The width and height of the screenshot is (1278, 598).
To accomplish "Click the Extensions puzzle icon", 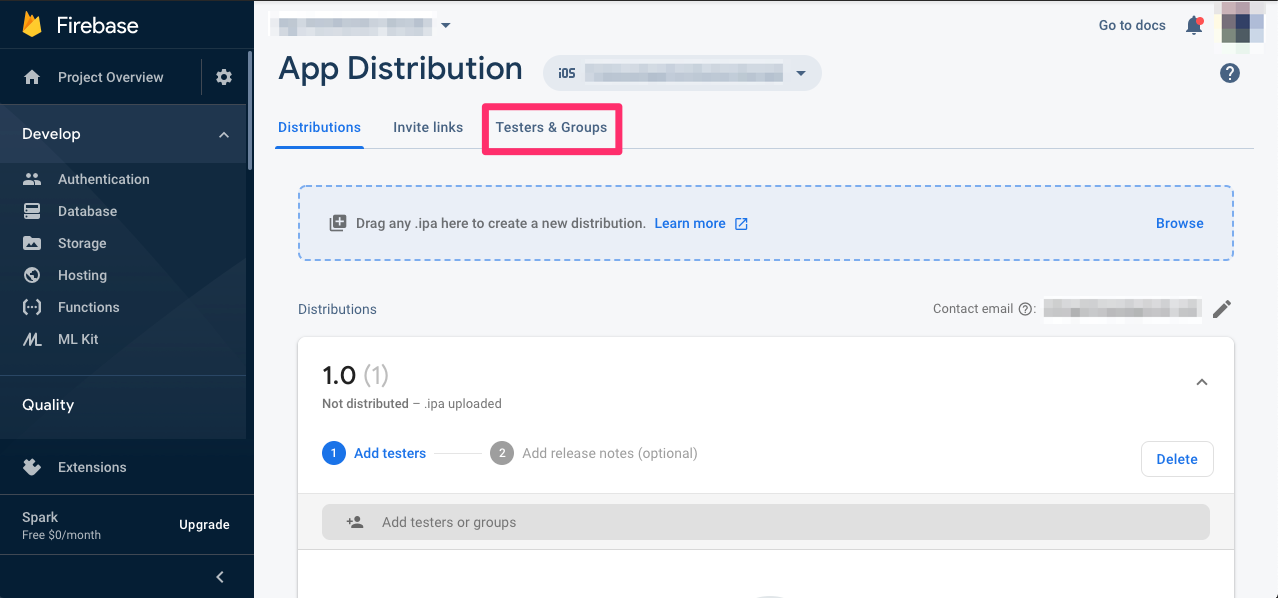I will tap(32, 467).
